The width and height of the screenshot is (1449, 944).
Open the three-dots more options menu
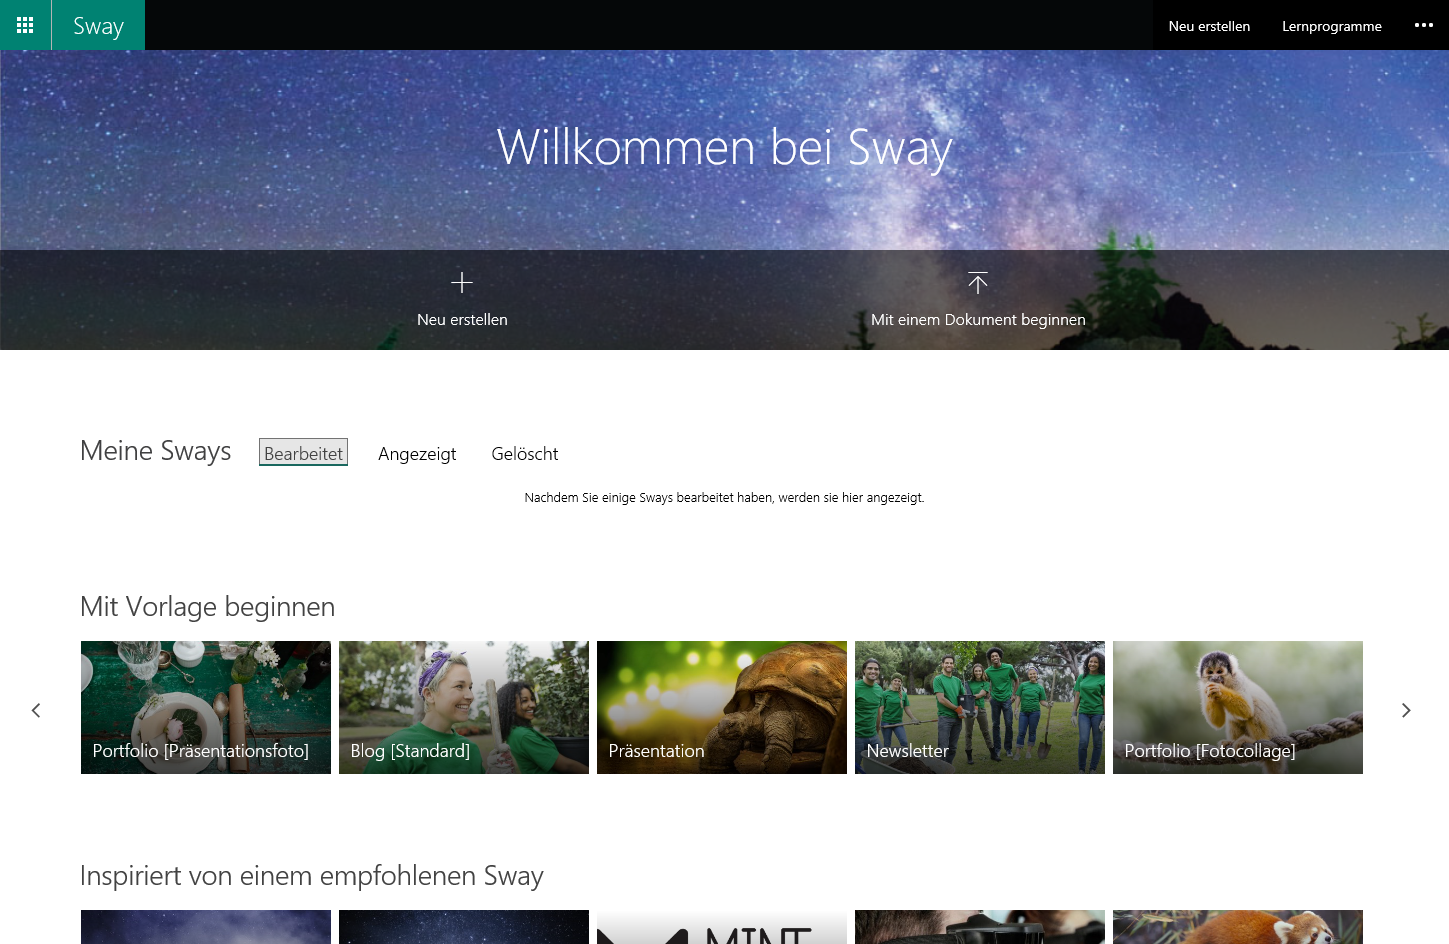(x=1424, y=25)
